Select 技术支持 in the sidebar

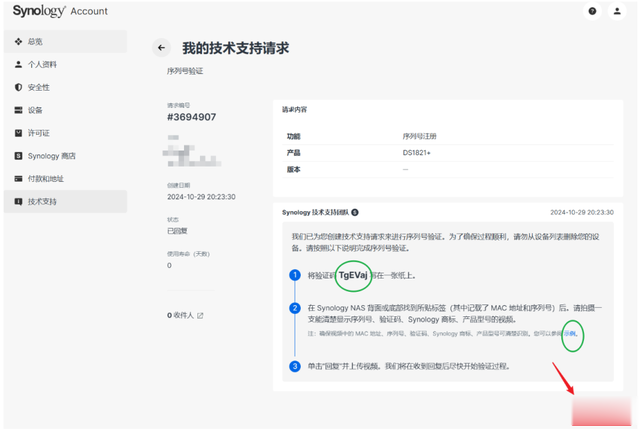(x=65, y=201)
